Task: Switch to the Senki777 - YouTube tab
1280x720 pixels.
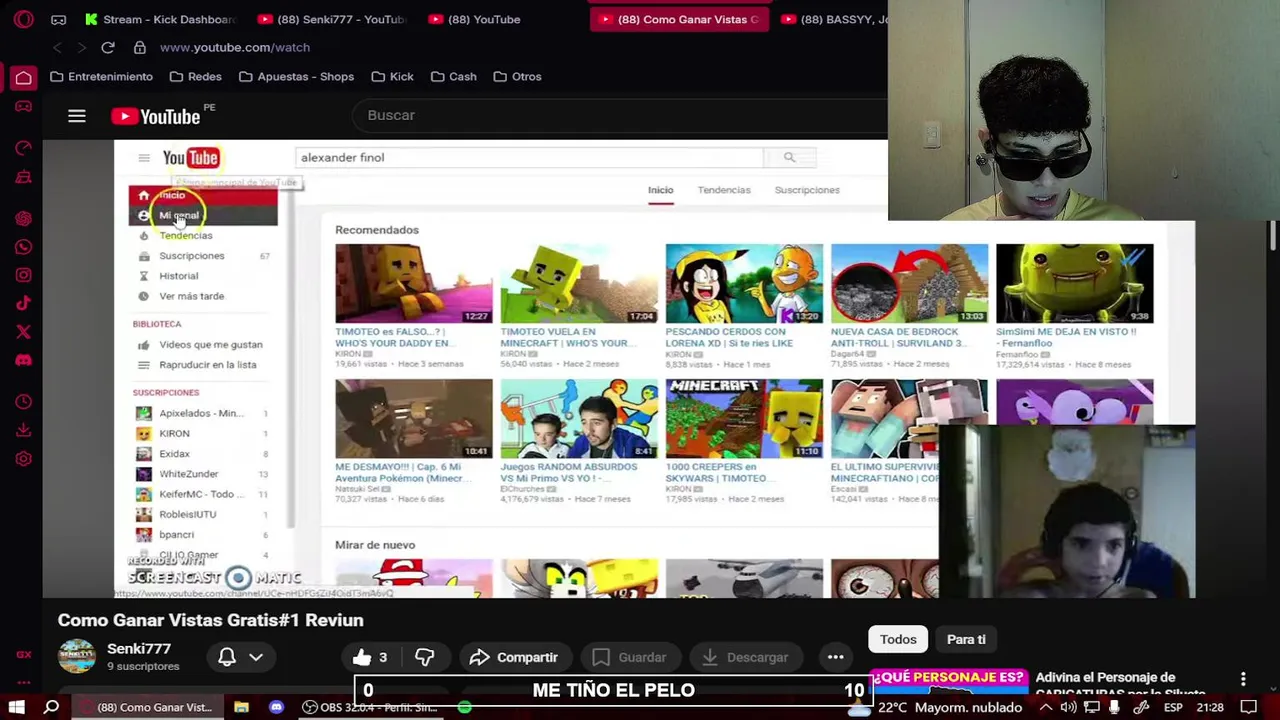Action: click(331, 19)
